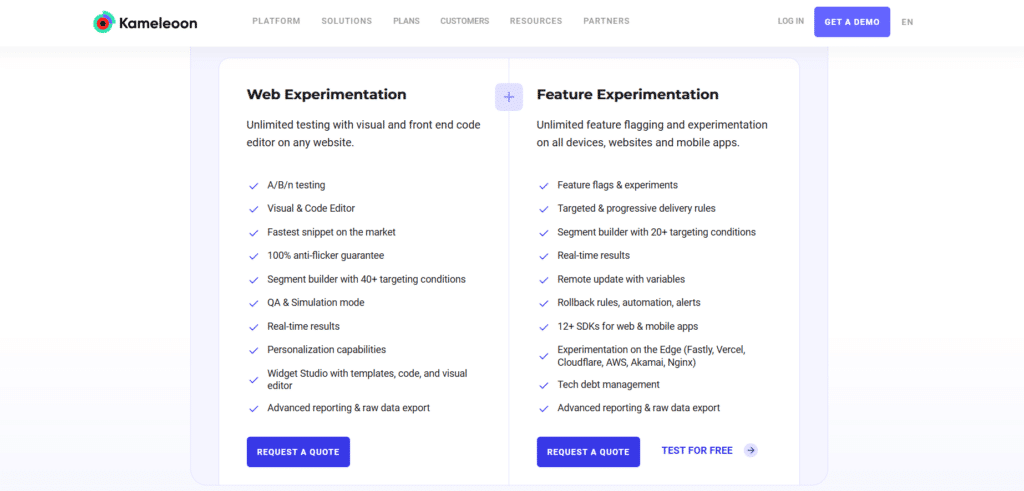The width and height of the screenshot is (1024, 491).
Task: Click the arrow icon beside Test for Free
Action: click(x=751, y=451)
